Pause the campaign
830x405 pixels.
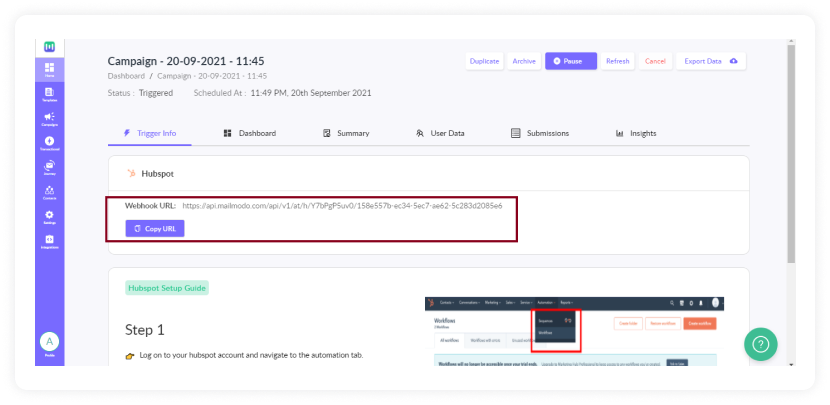coord(571,61)
